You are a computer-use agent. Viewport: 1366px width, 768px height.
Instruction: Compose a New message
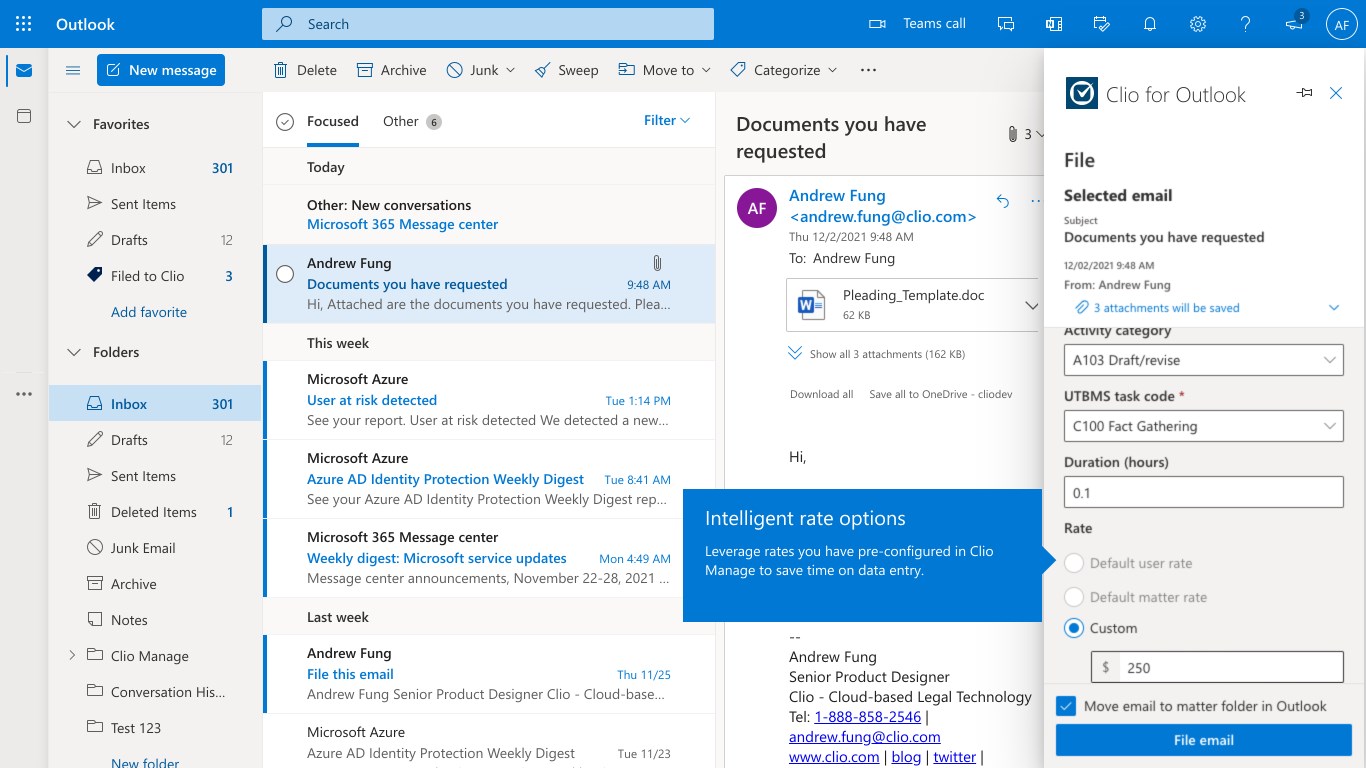[161, 70]
